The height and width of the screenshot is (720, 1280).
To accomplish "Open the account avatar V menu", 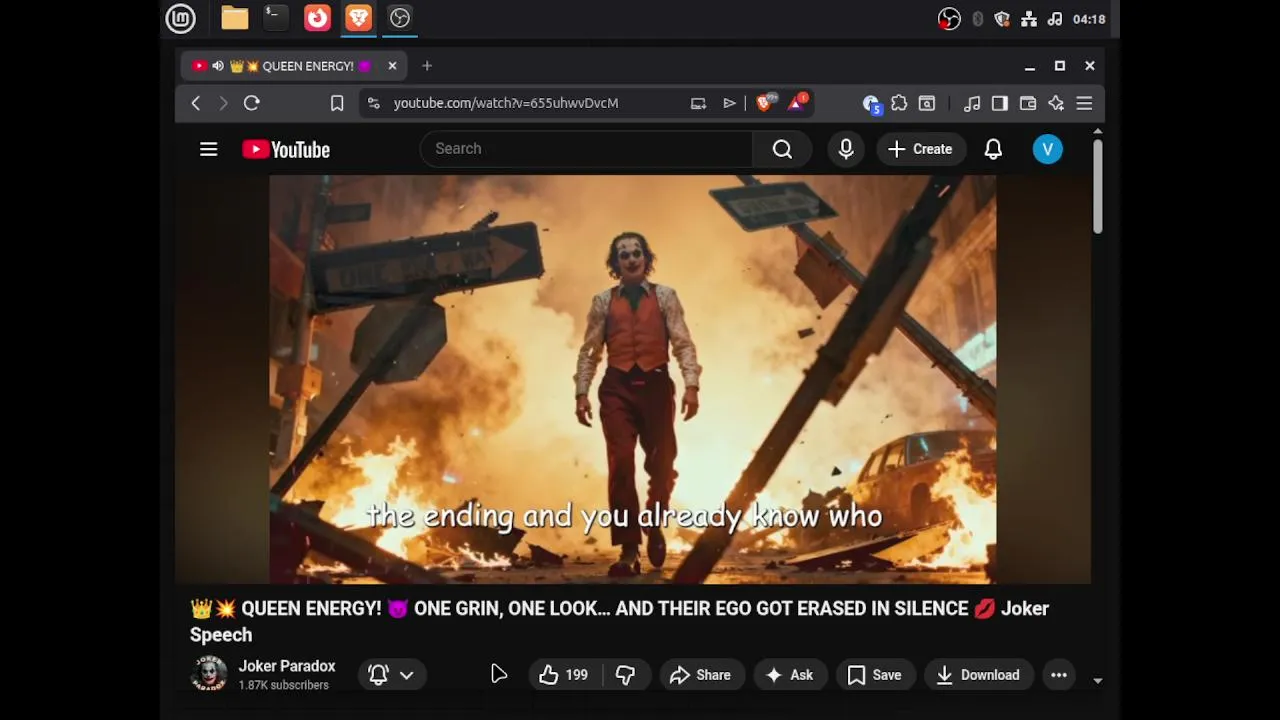I will click(1047, 149).
